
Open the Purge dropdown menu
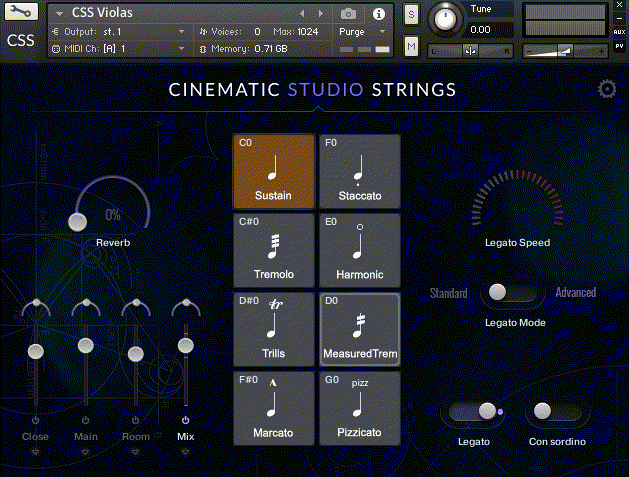(362, 32)
